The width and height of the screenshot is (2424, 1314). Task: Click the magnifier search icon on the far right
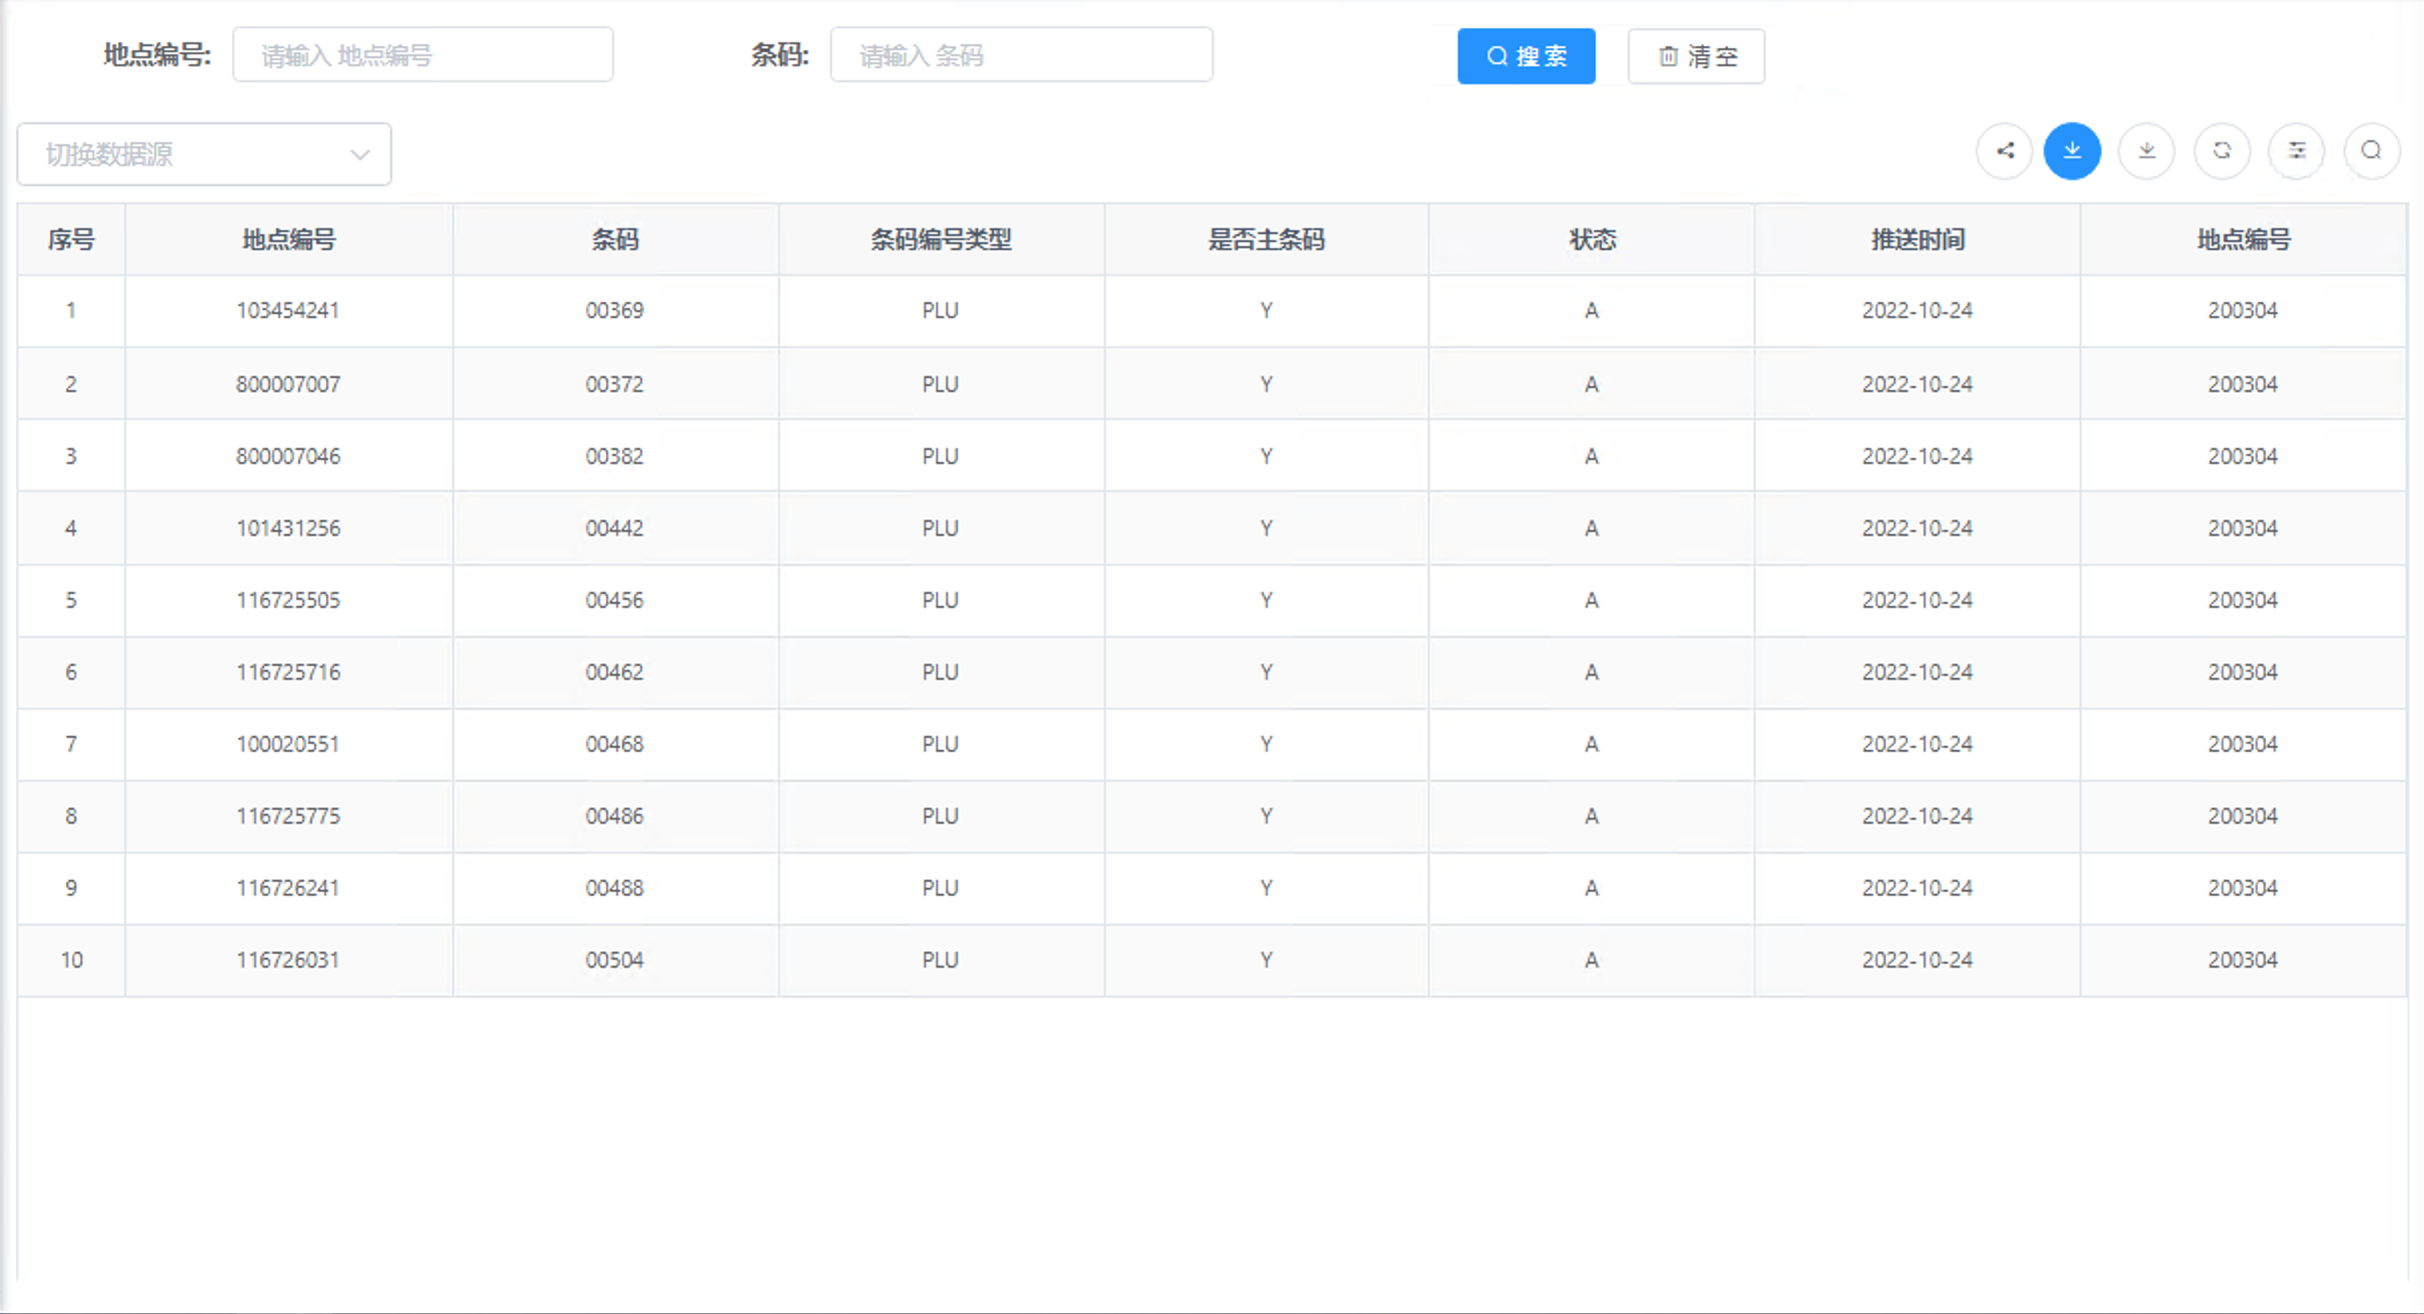point(2371,151)
